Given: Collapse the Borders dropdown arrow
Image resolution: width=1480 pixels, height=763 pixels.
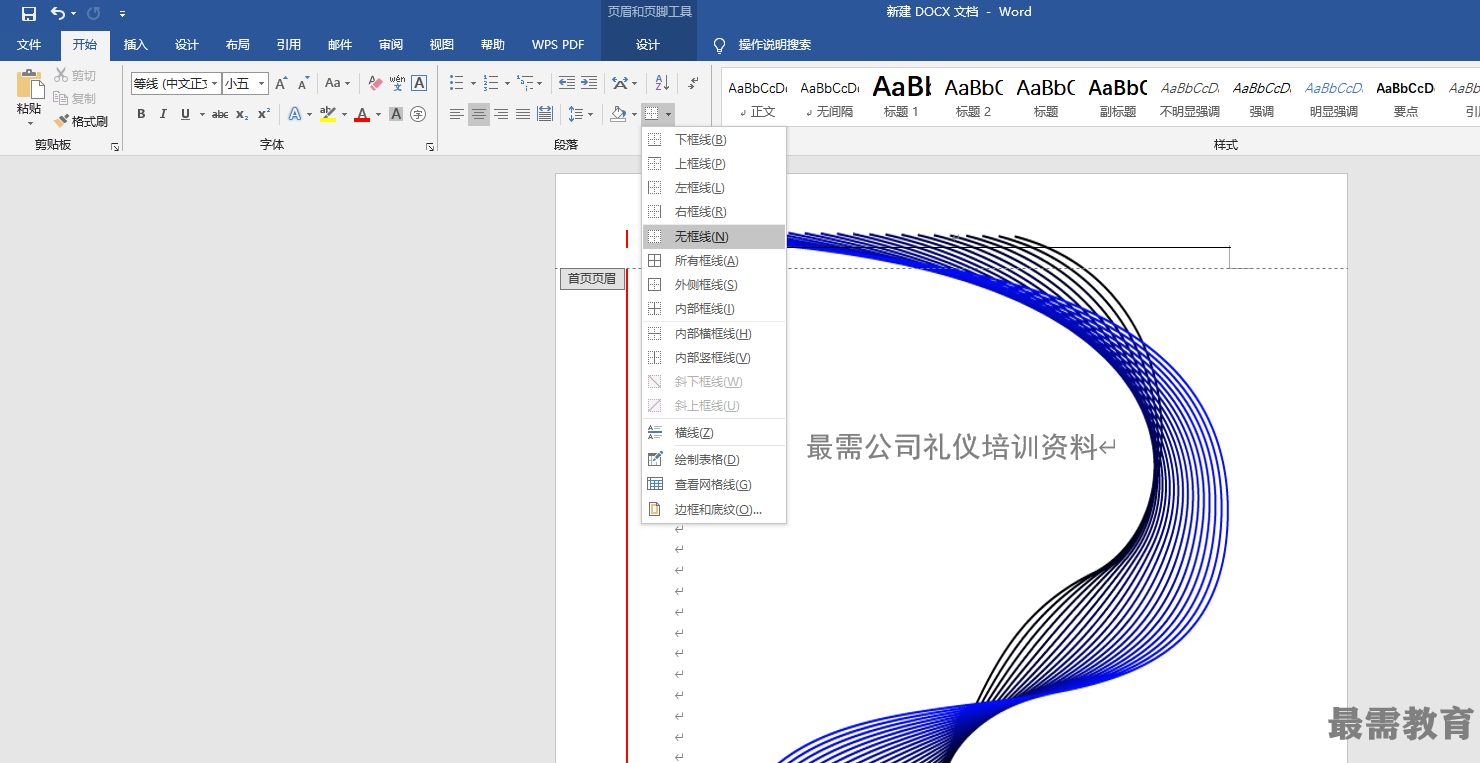Looking at the screenshot, I should coord(668,114).
